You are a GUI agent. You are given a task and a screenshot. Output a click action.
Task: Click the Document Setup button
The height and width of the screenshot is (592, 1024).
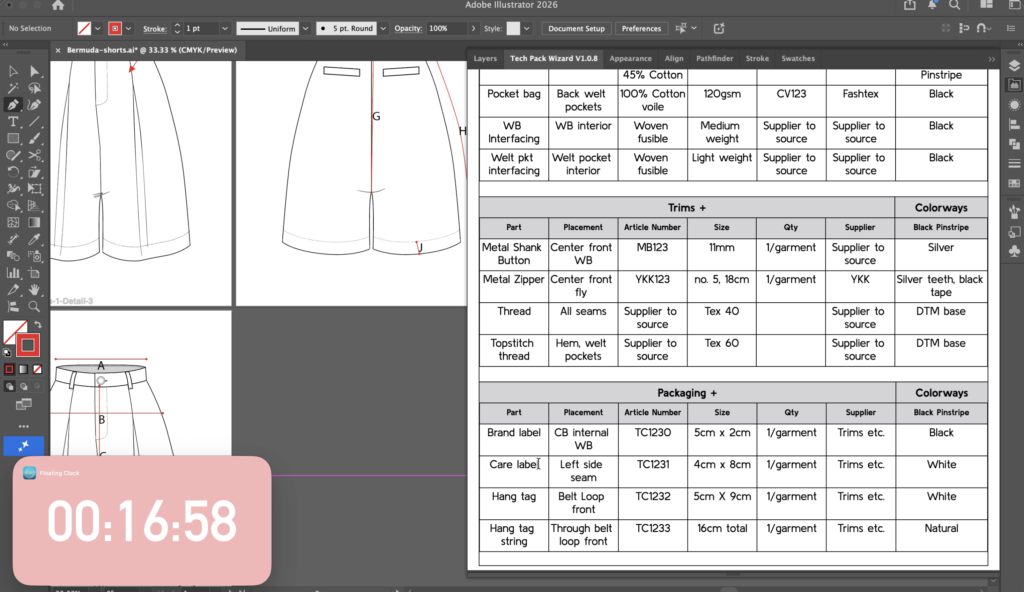(577, 29)
